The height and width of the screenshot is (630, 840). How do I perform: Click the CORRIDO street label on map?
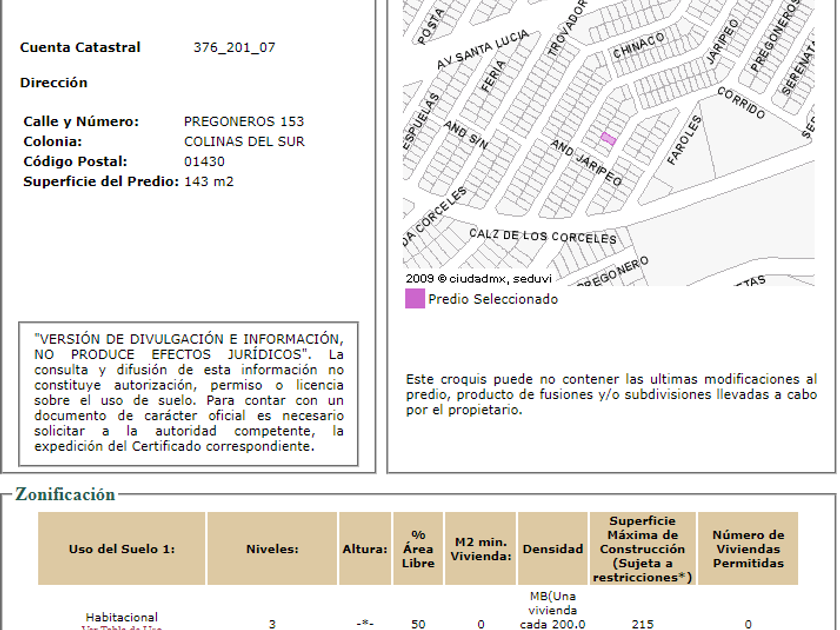point(741,103)
